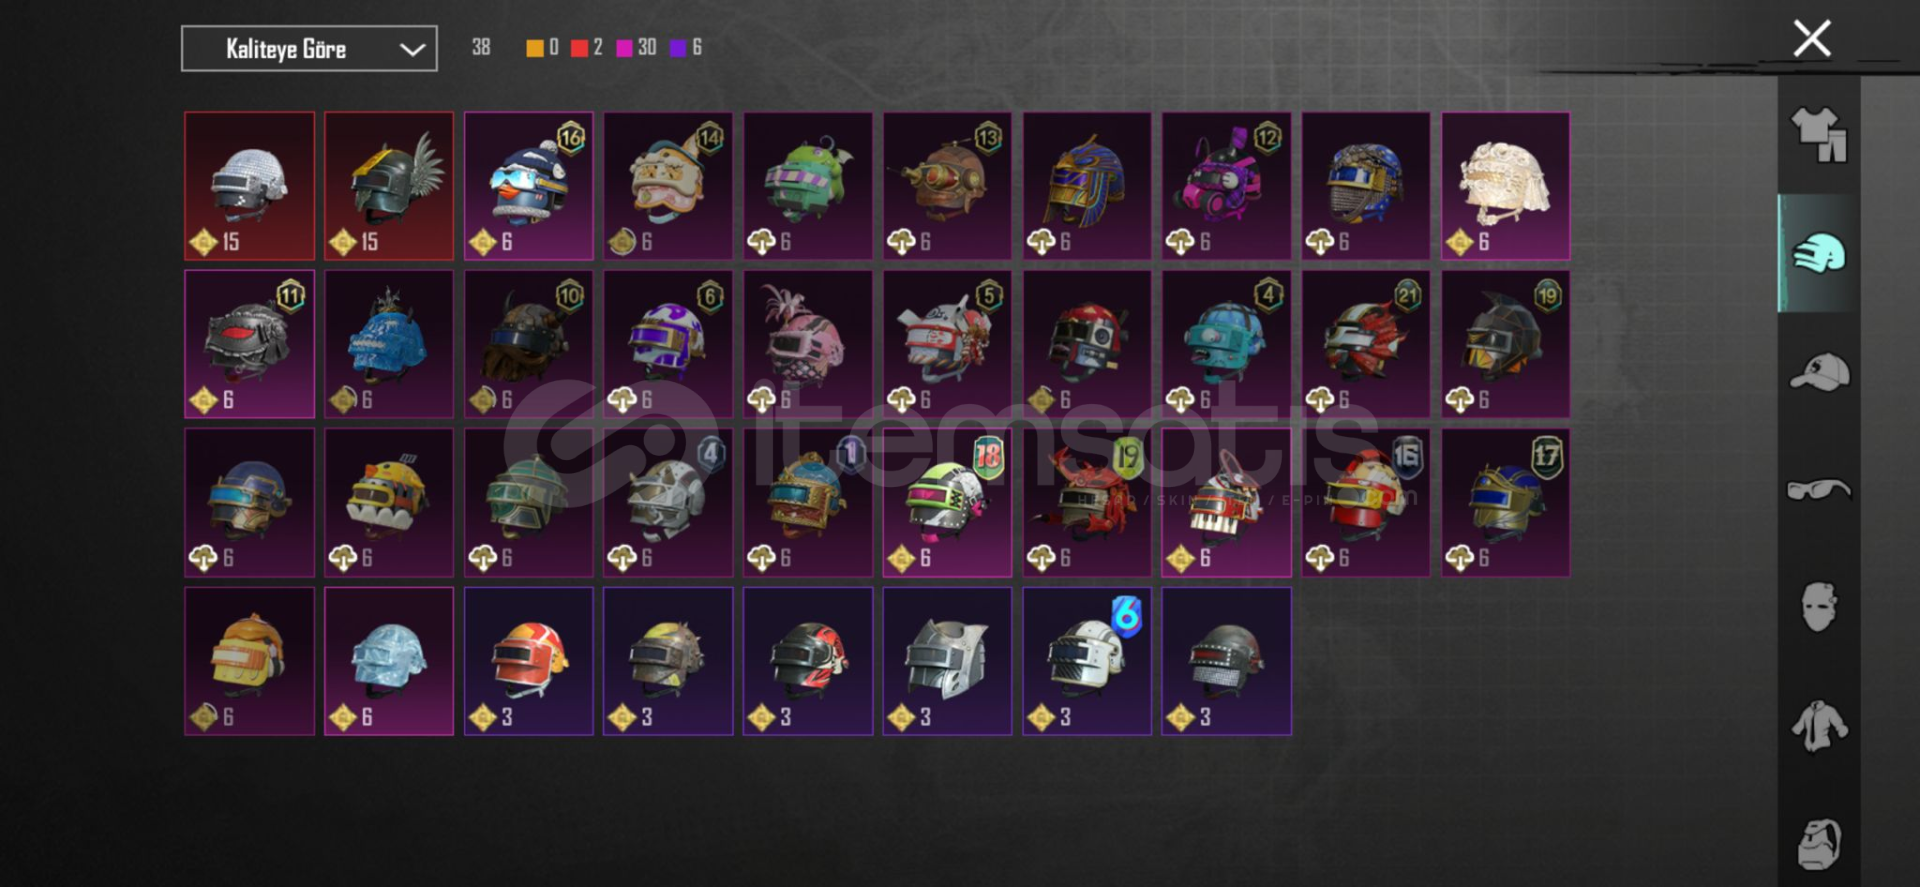This screenshot has height=887, width=1920.
Task: Select the green dragon helmet
Action: coord(808,186)
